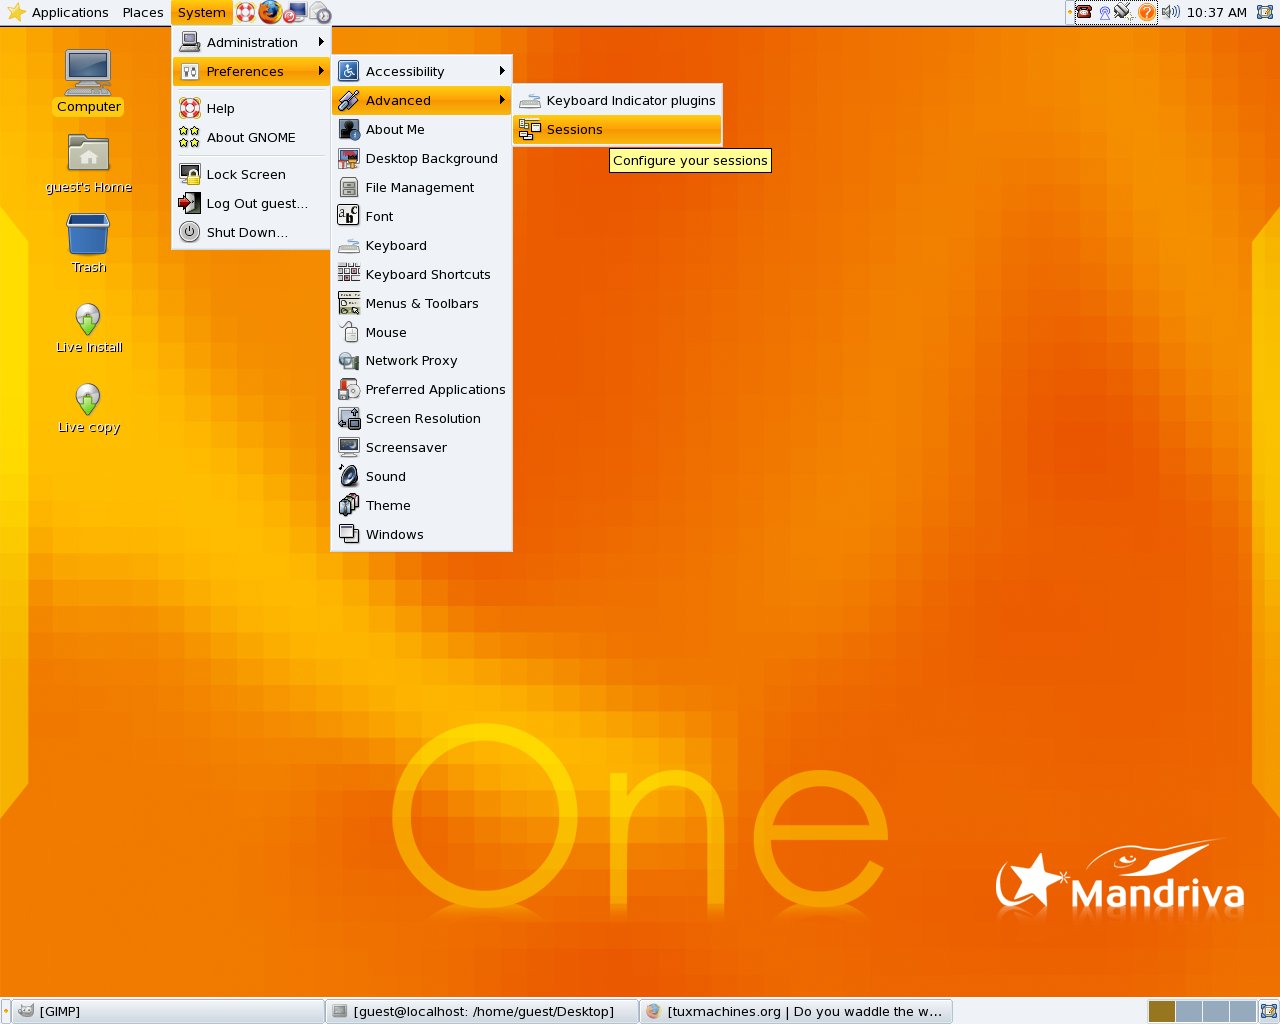Click the Accessibility icon in Preferences menu

348,71
